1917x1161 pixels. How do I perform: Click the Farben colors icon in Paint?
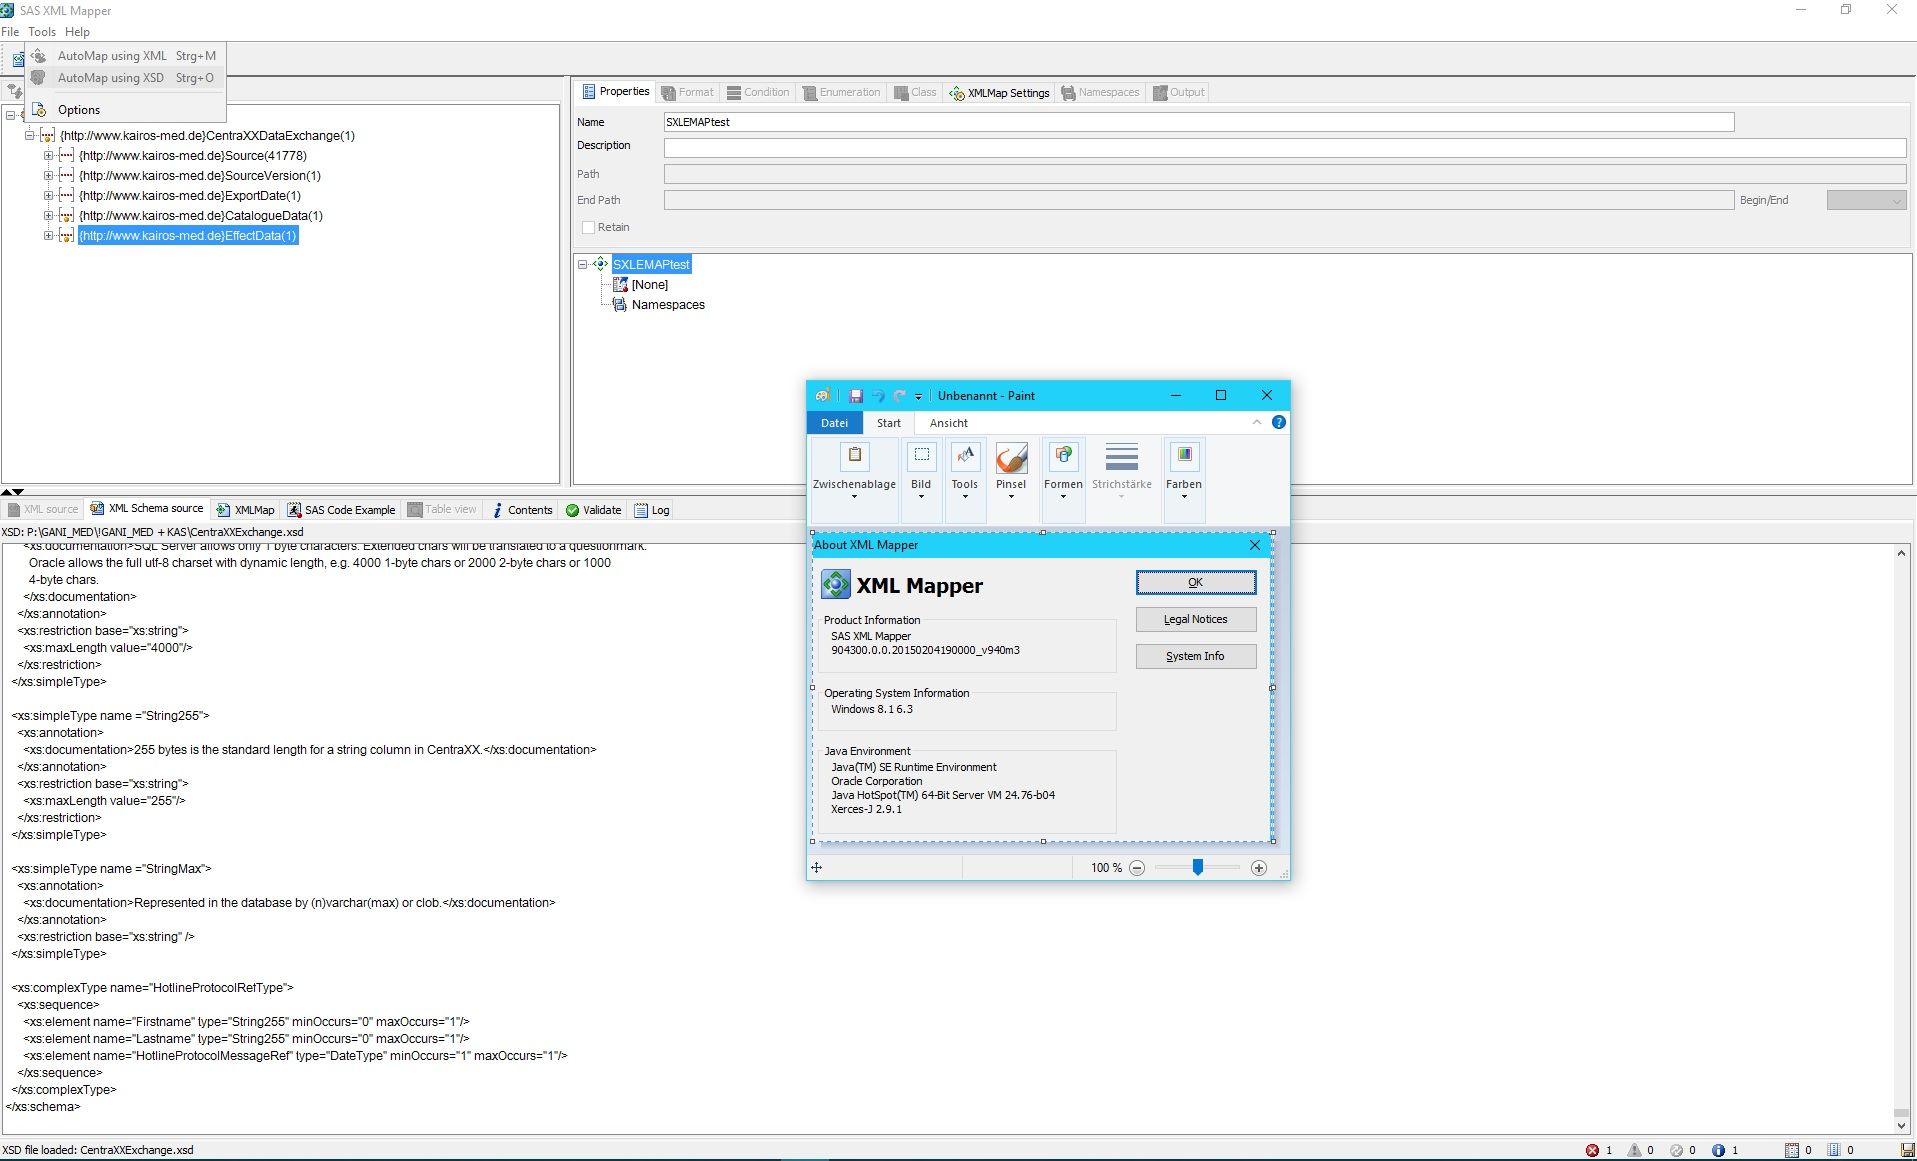pyautogui.click(x=1184, y=456)
